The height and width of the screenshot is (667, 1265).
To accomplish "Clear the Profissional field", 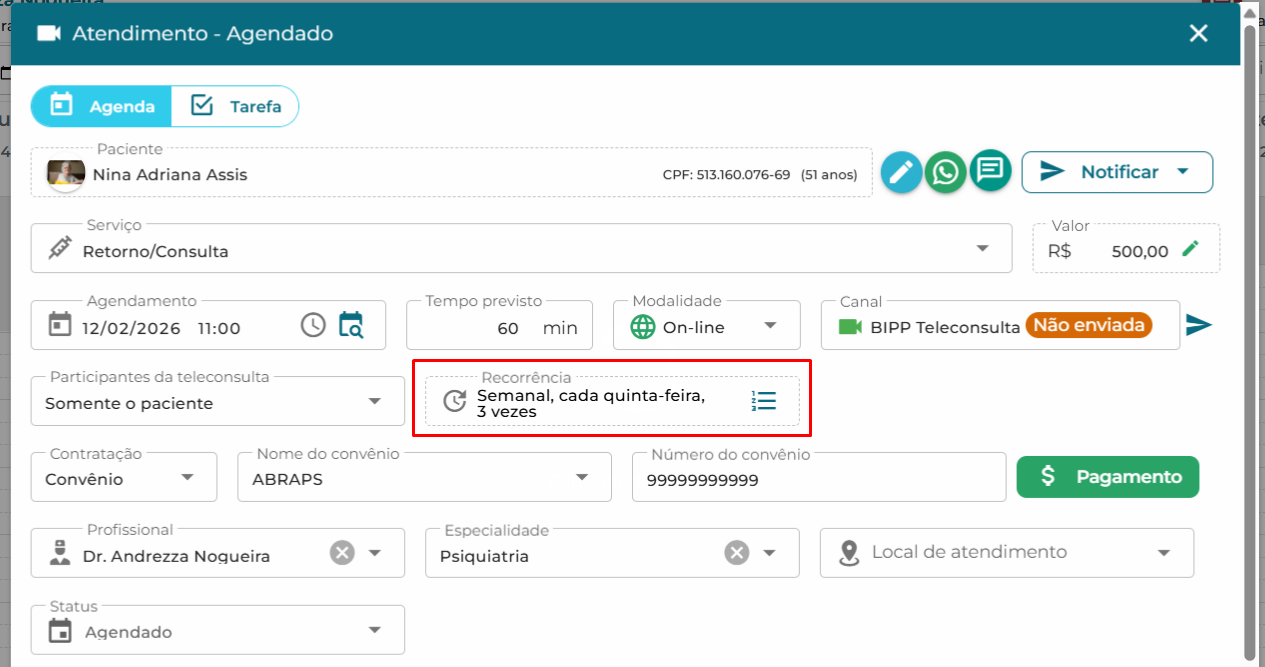I will pos(343,553).
